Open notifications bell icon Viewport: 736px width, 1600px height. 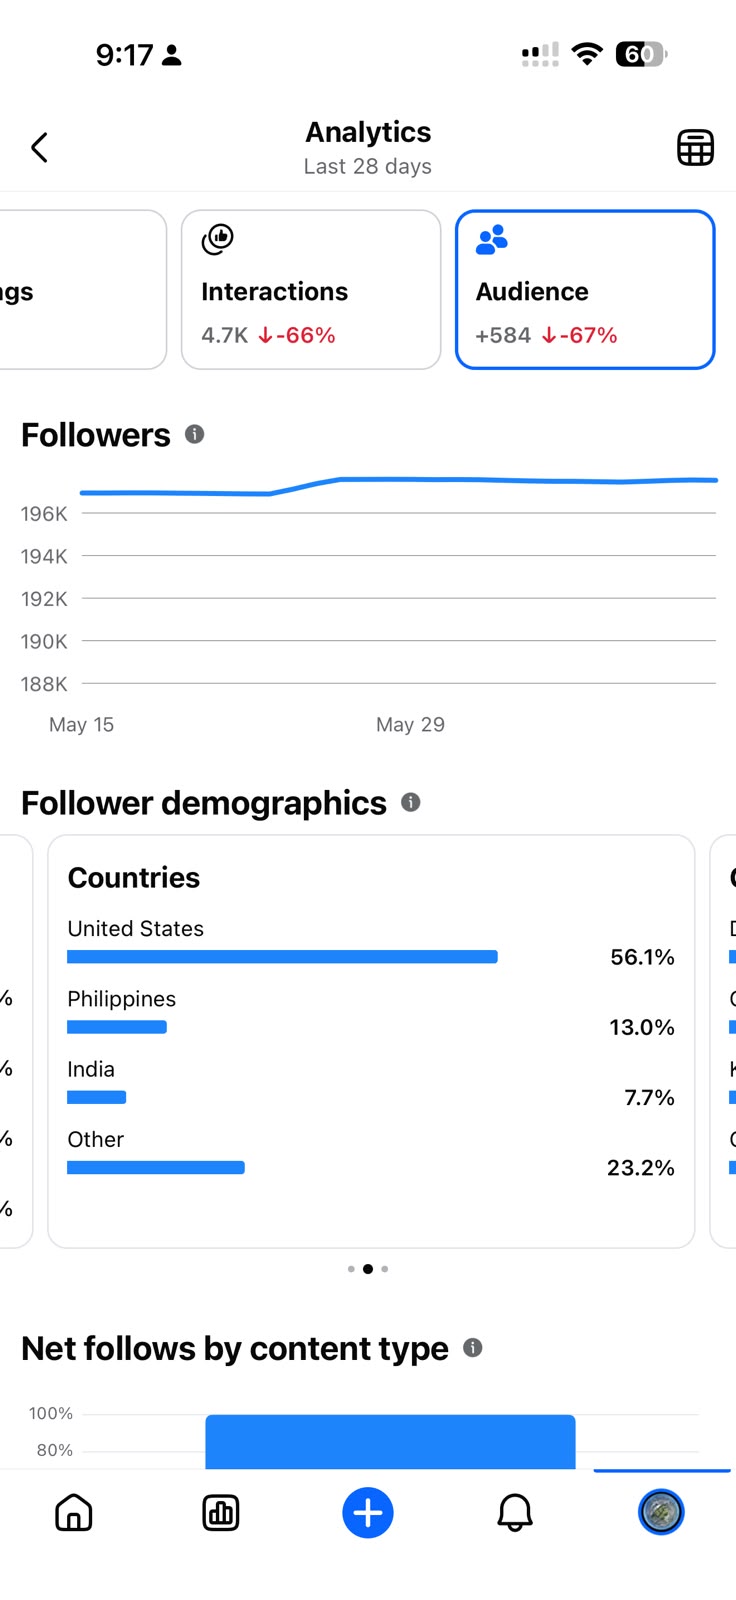515,1512
